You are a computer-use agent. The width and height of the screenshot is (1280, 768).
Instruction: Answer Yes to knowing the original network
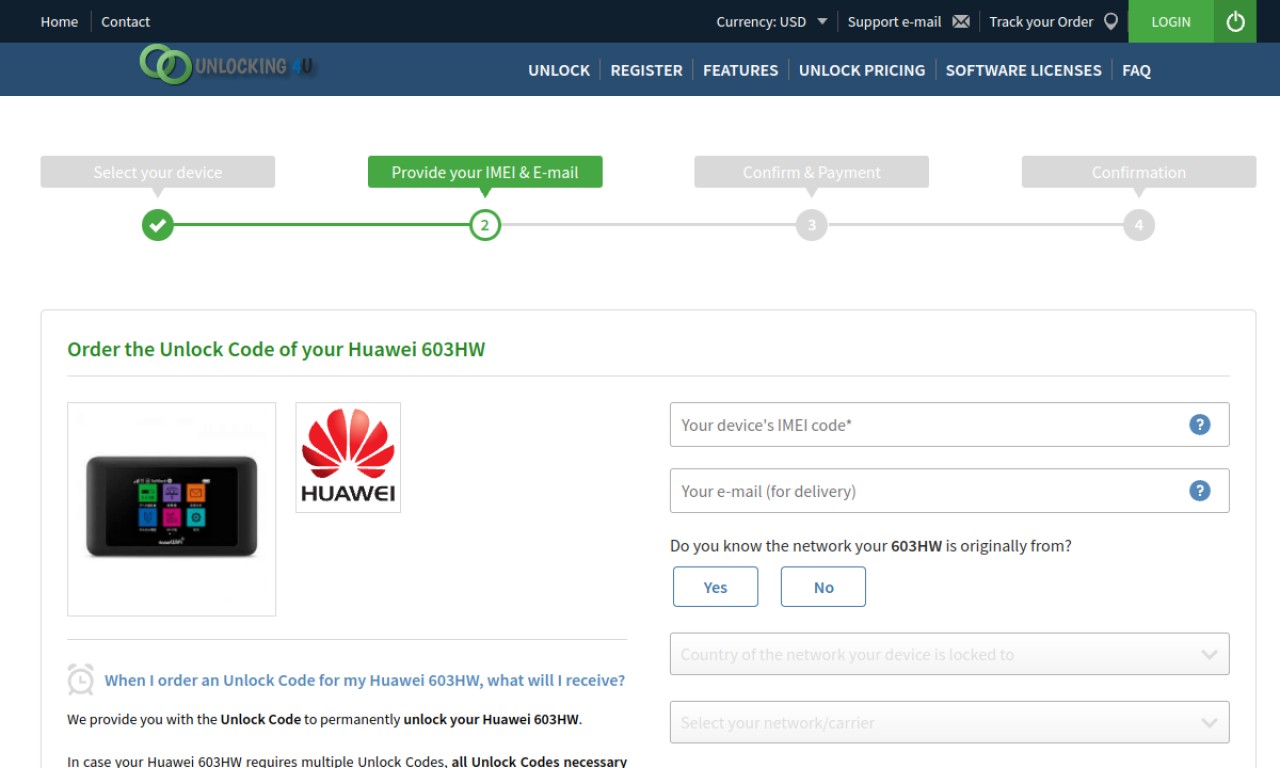click(x=716, y=587)
